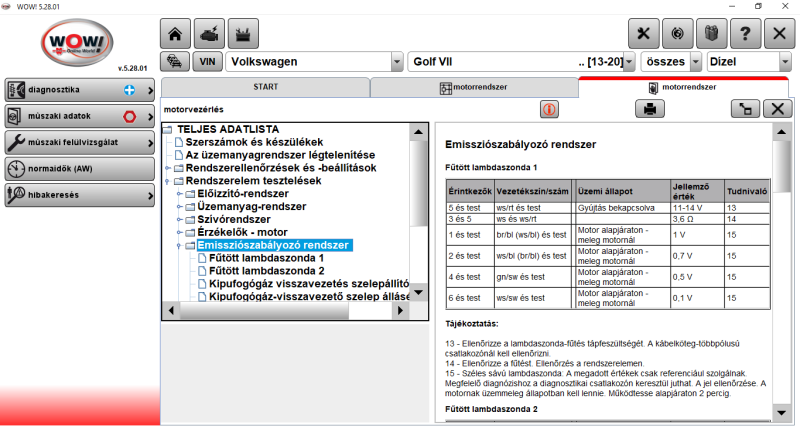The width and height of the screenshot is (800, 426).
Task: Expand the Előizzító-rendszer folder
Action: (179, 194)
